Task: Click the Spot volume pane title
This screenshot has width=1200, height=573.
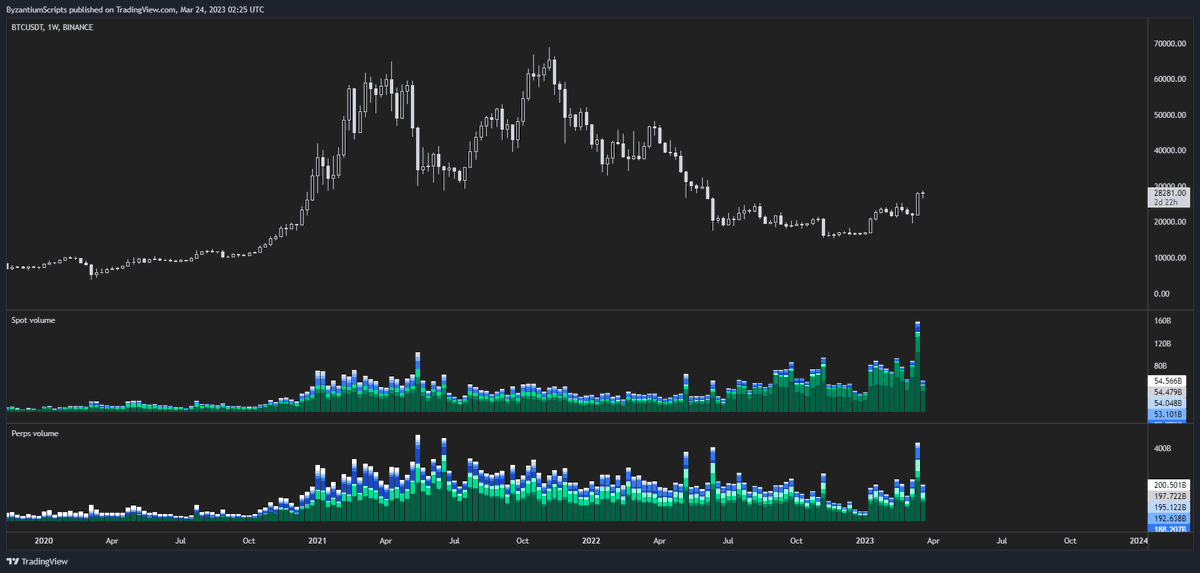Action: pos(33,320)
